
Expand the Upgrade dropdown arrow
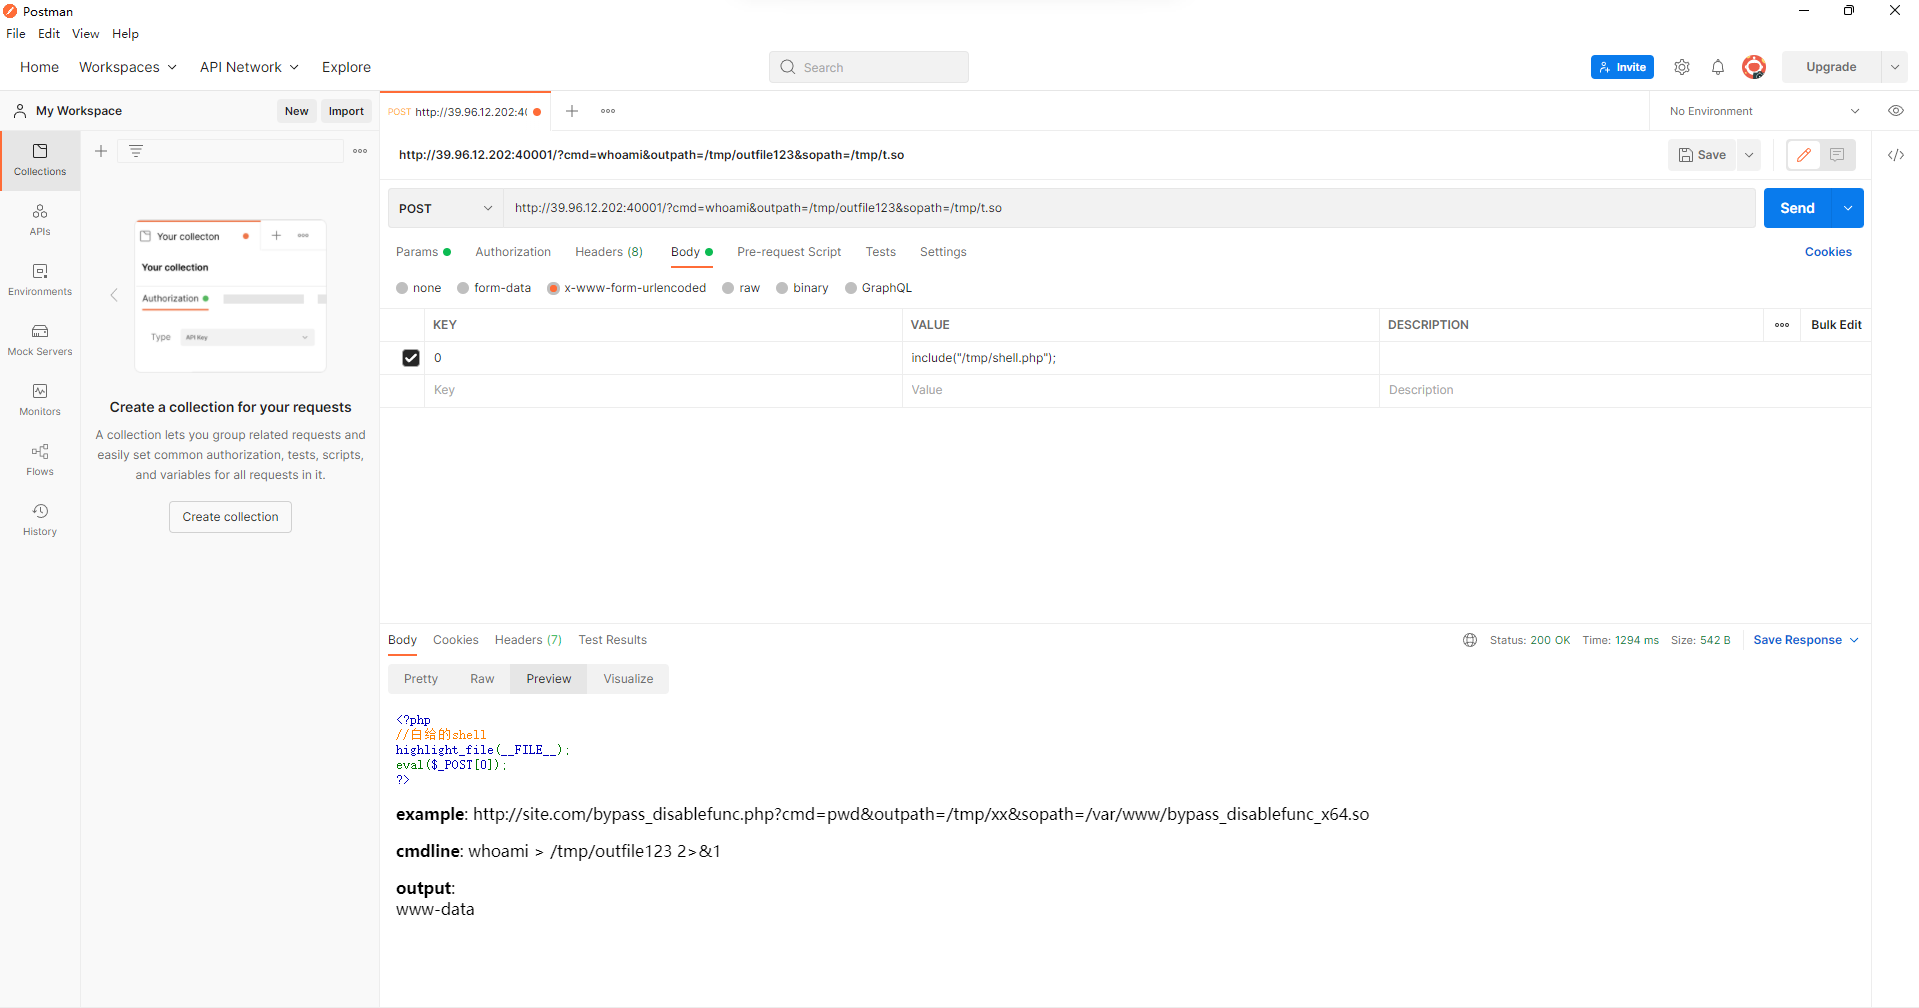[x=1895, y=67]
